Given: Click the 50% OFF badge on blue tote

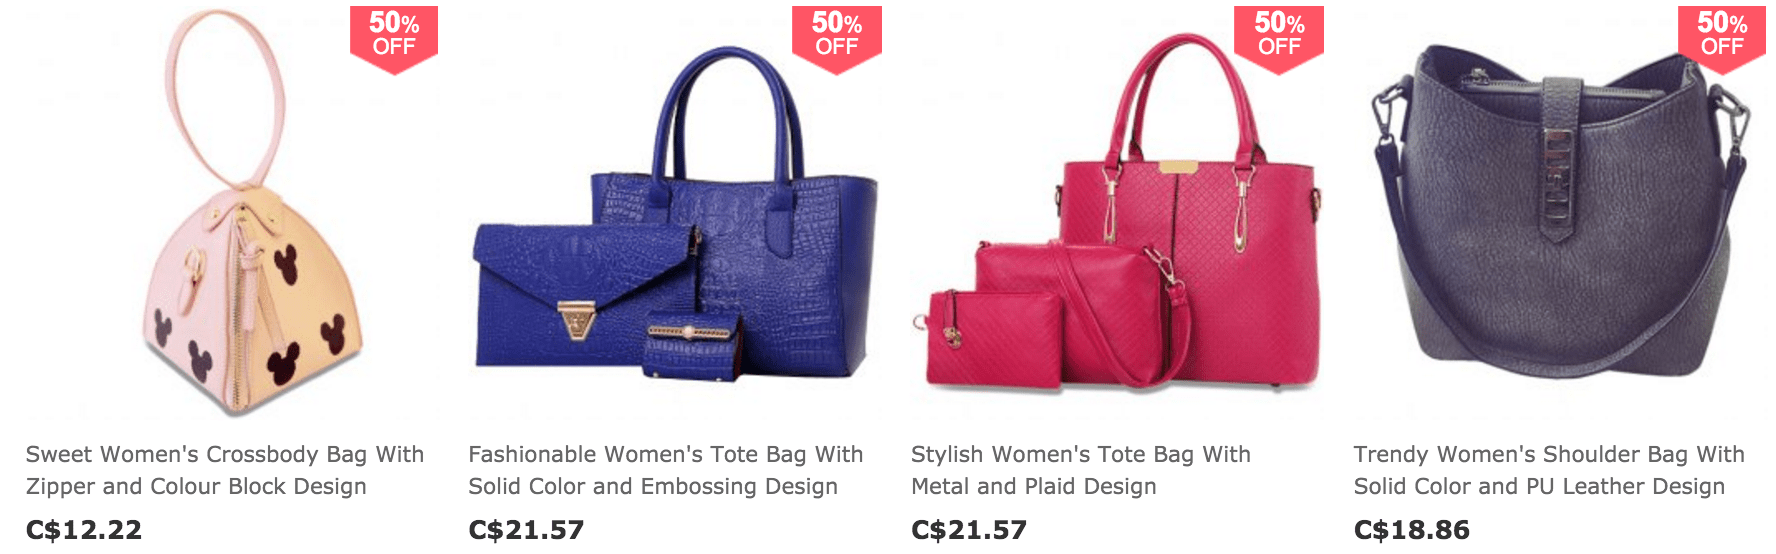Looking at the screenshot, I should pyautogui.click(x=836, y=38).
